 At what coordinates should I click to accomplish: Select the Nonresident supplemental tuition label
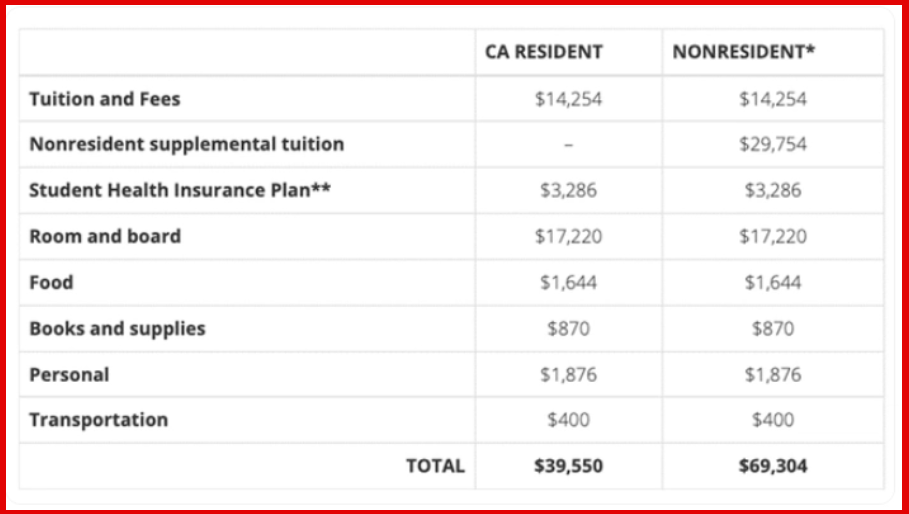(186, 144)
